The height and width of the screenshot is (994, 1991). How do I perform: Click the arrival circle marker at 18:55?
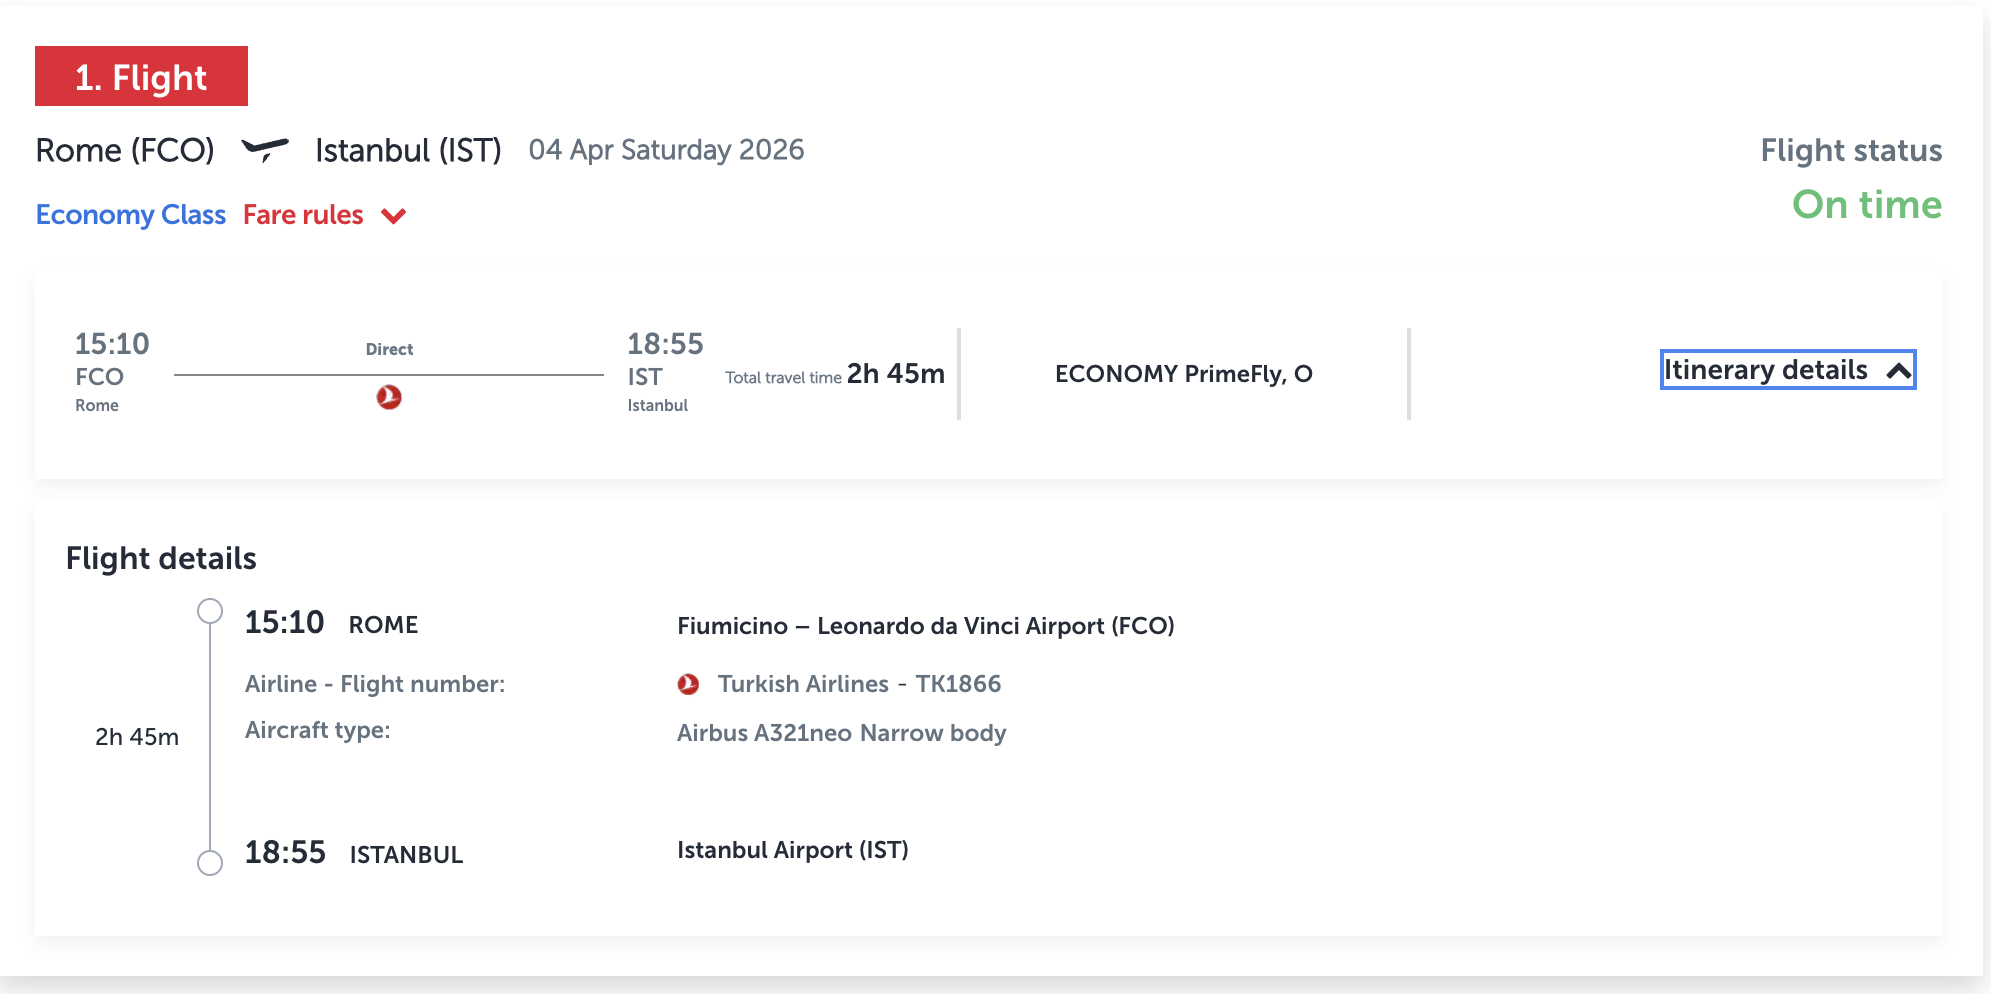(x=210, y=862)
